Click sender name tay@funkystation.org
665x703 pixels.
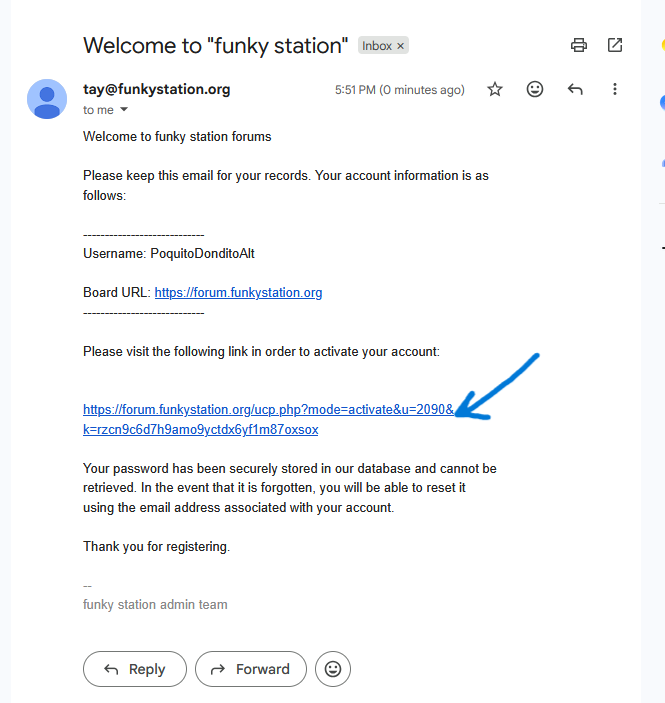156,89
